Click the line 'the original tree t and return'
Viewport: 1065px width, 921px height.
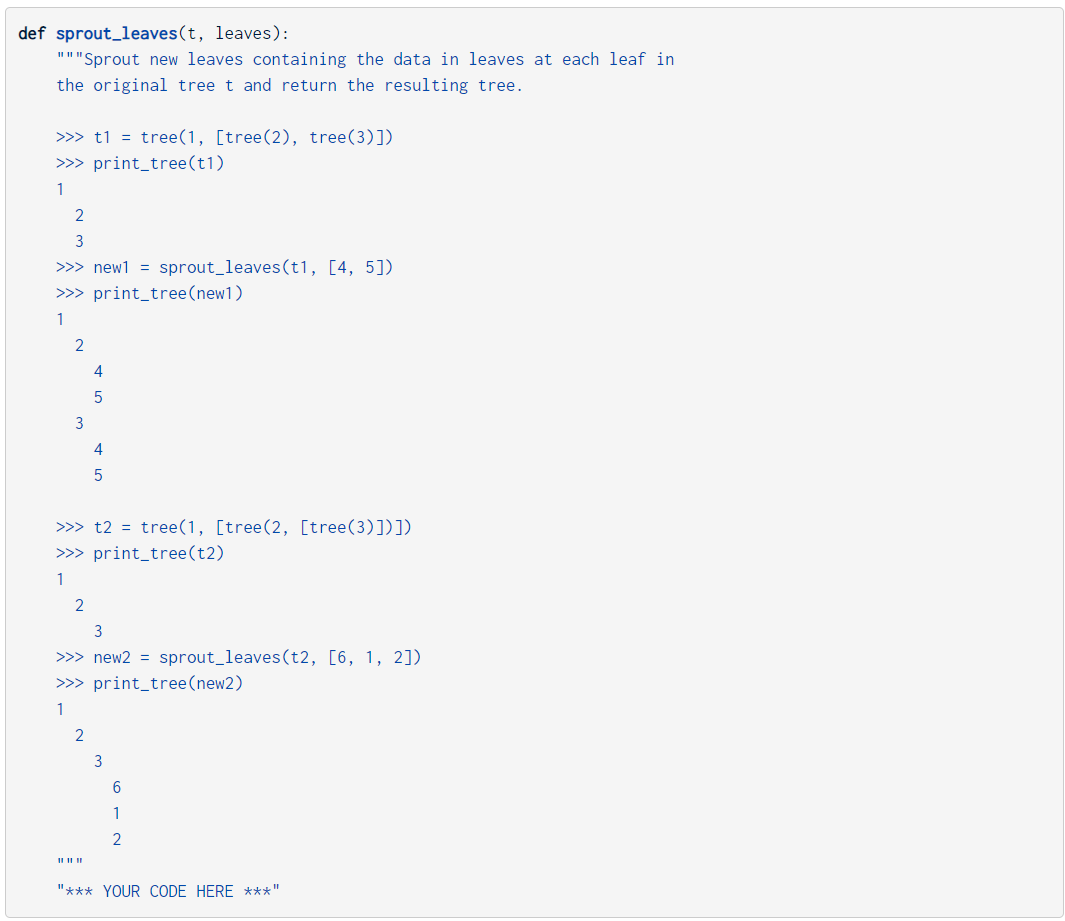(289, 86)
